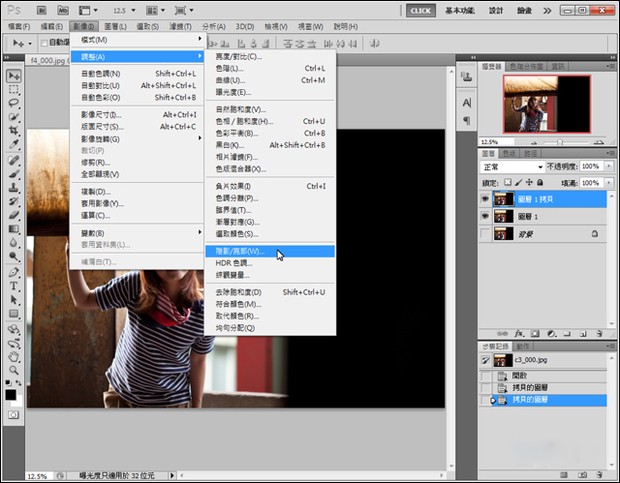Show the 背景 layer via eye box
620x483 pixels.
coord(486,233)
